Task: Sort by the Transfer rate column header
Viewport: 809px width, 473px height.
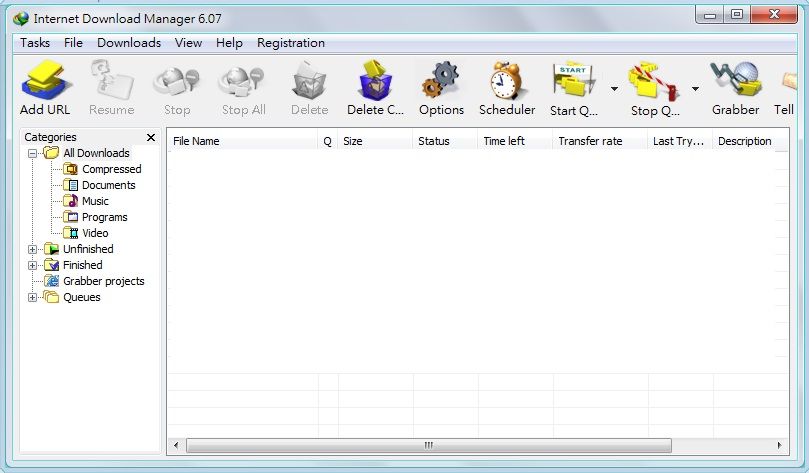Action: point(600,141)
